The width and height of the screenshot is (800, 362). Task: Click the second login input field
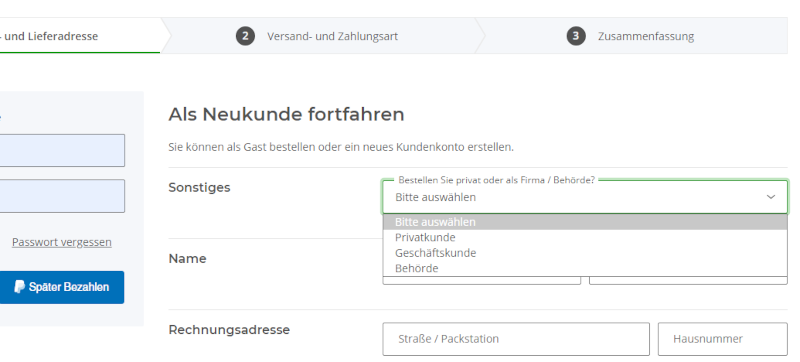pyautogui.click(x=62, y=196)
